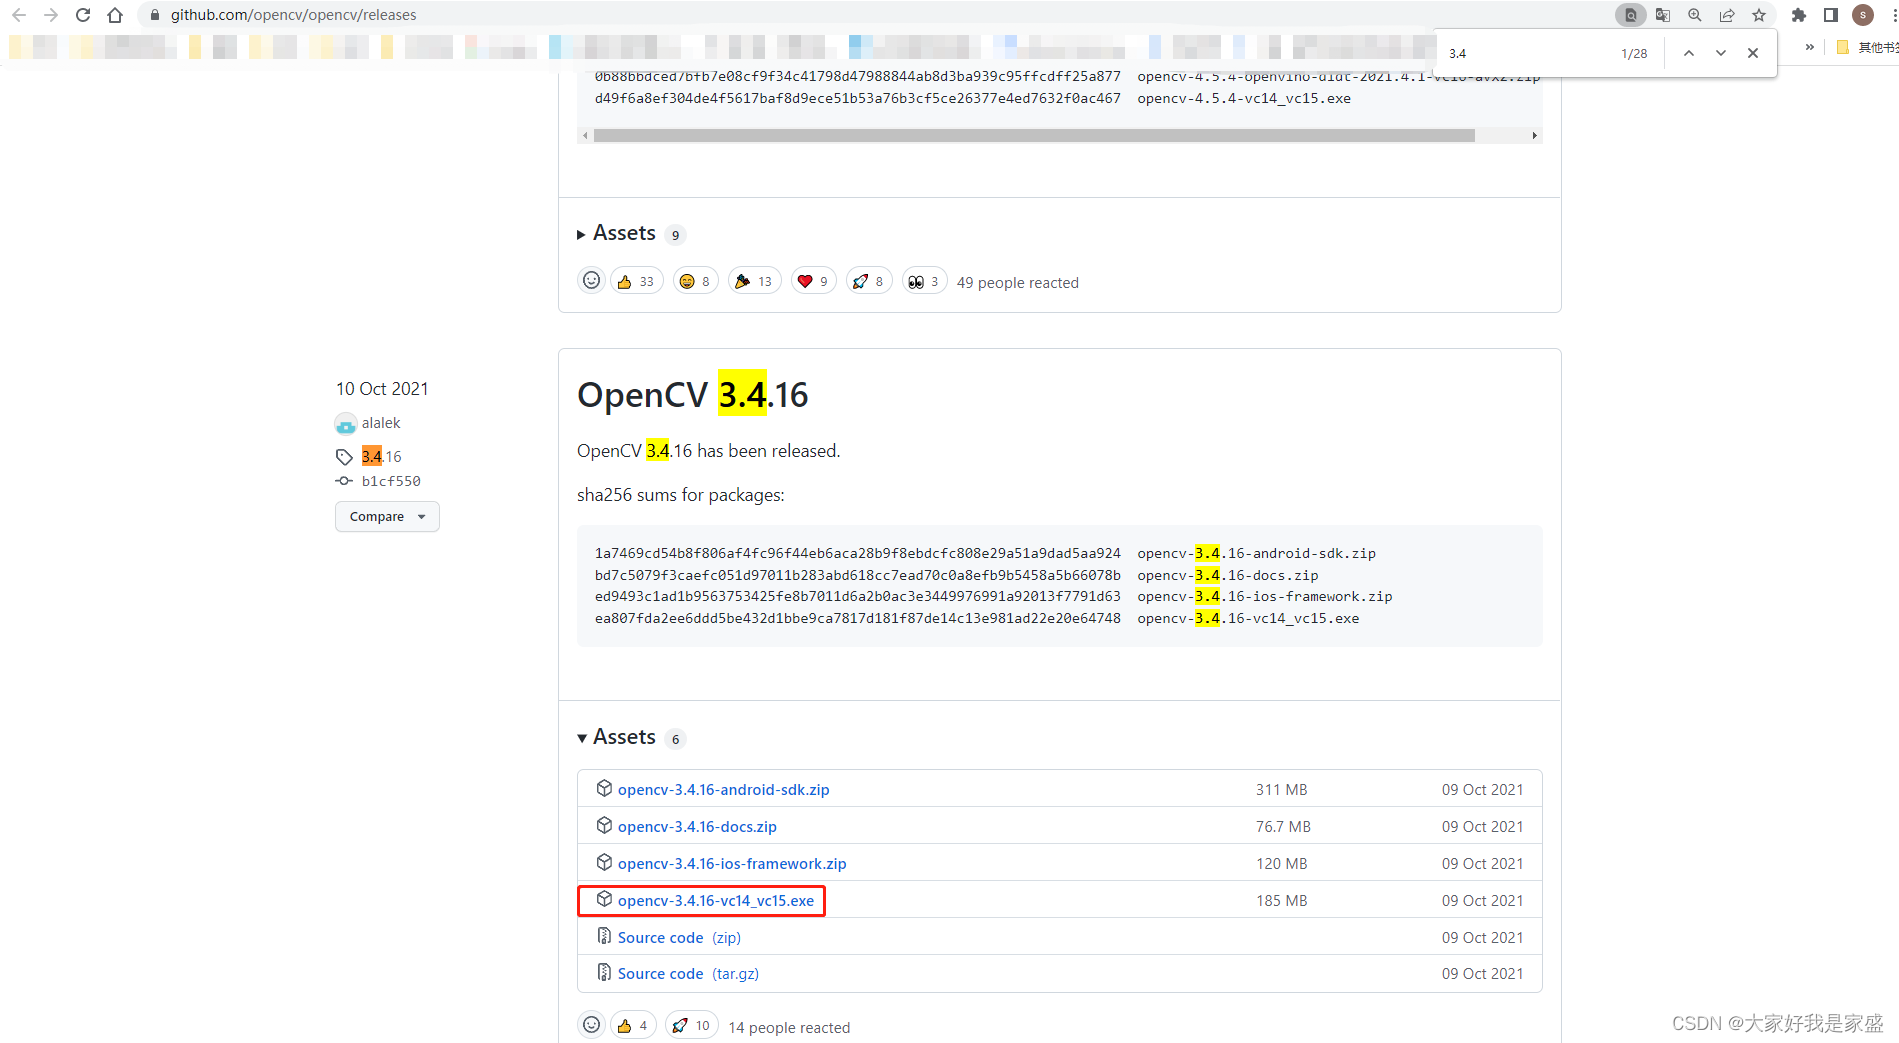Bookmark this page with the star icon

coord(1759,15)
